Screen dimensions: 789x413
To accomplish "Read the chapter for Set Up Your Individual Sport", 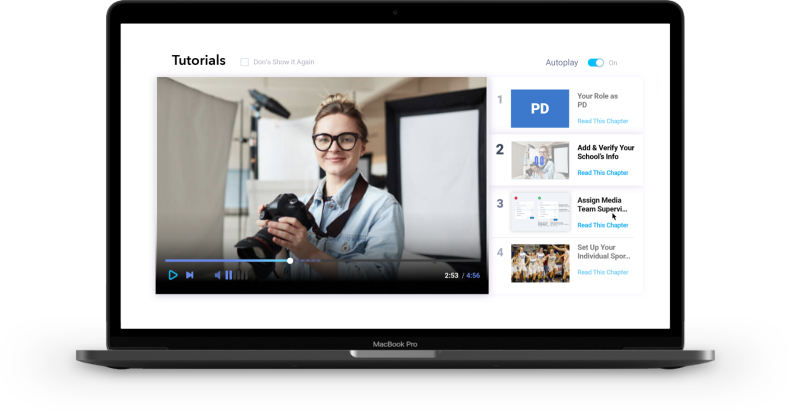I will coord(602,272).
